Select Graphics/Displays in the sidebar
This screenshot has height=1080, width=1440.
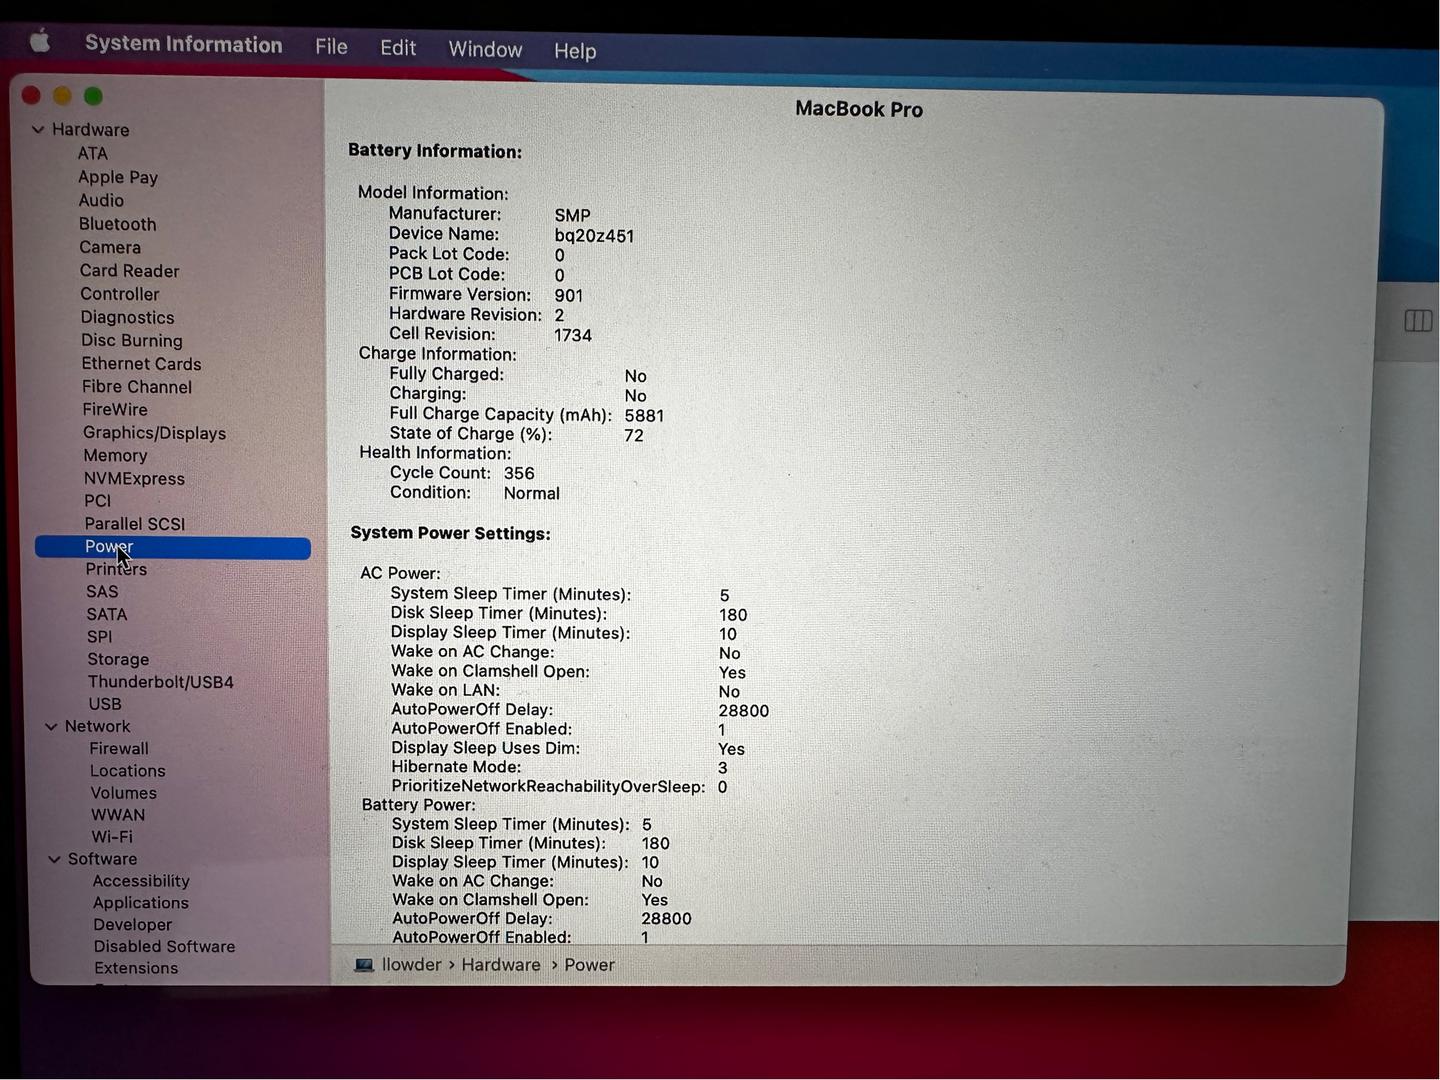pyautogui.click(x=154, y=433)
